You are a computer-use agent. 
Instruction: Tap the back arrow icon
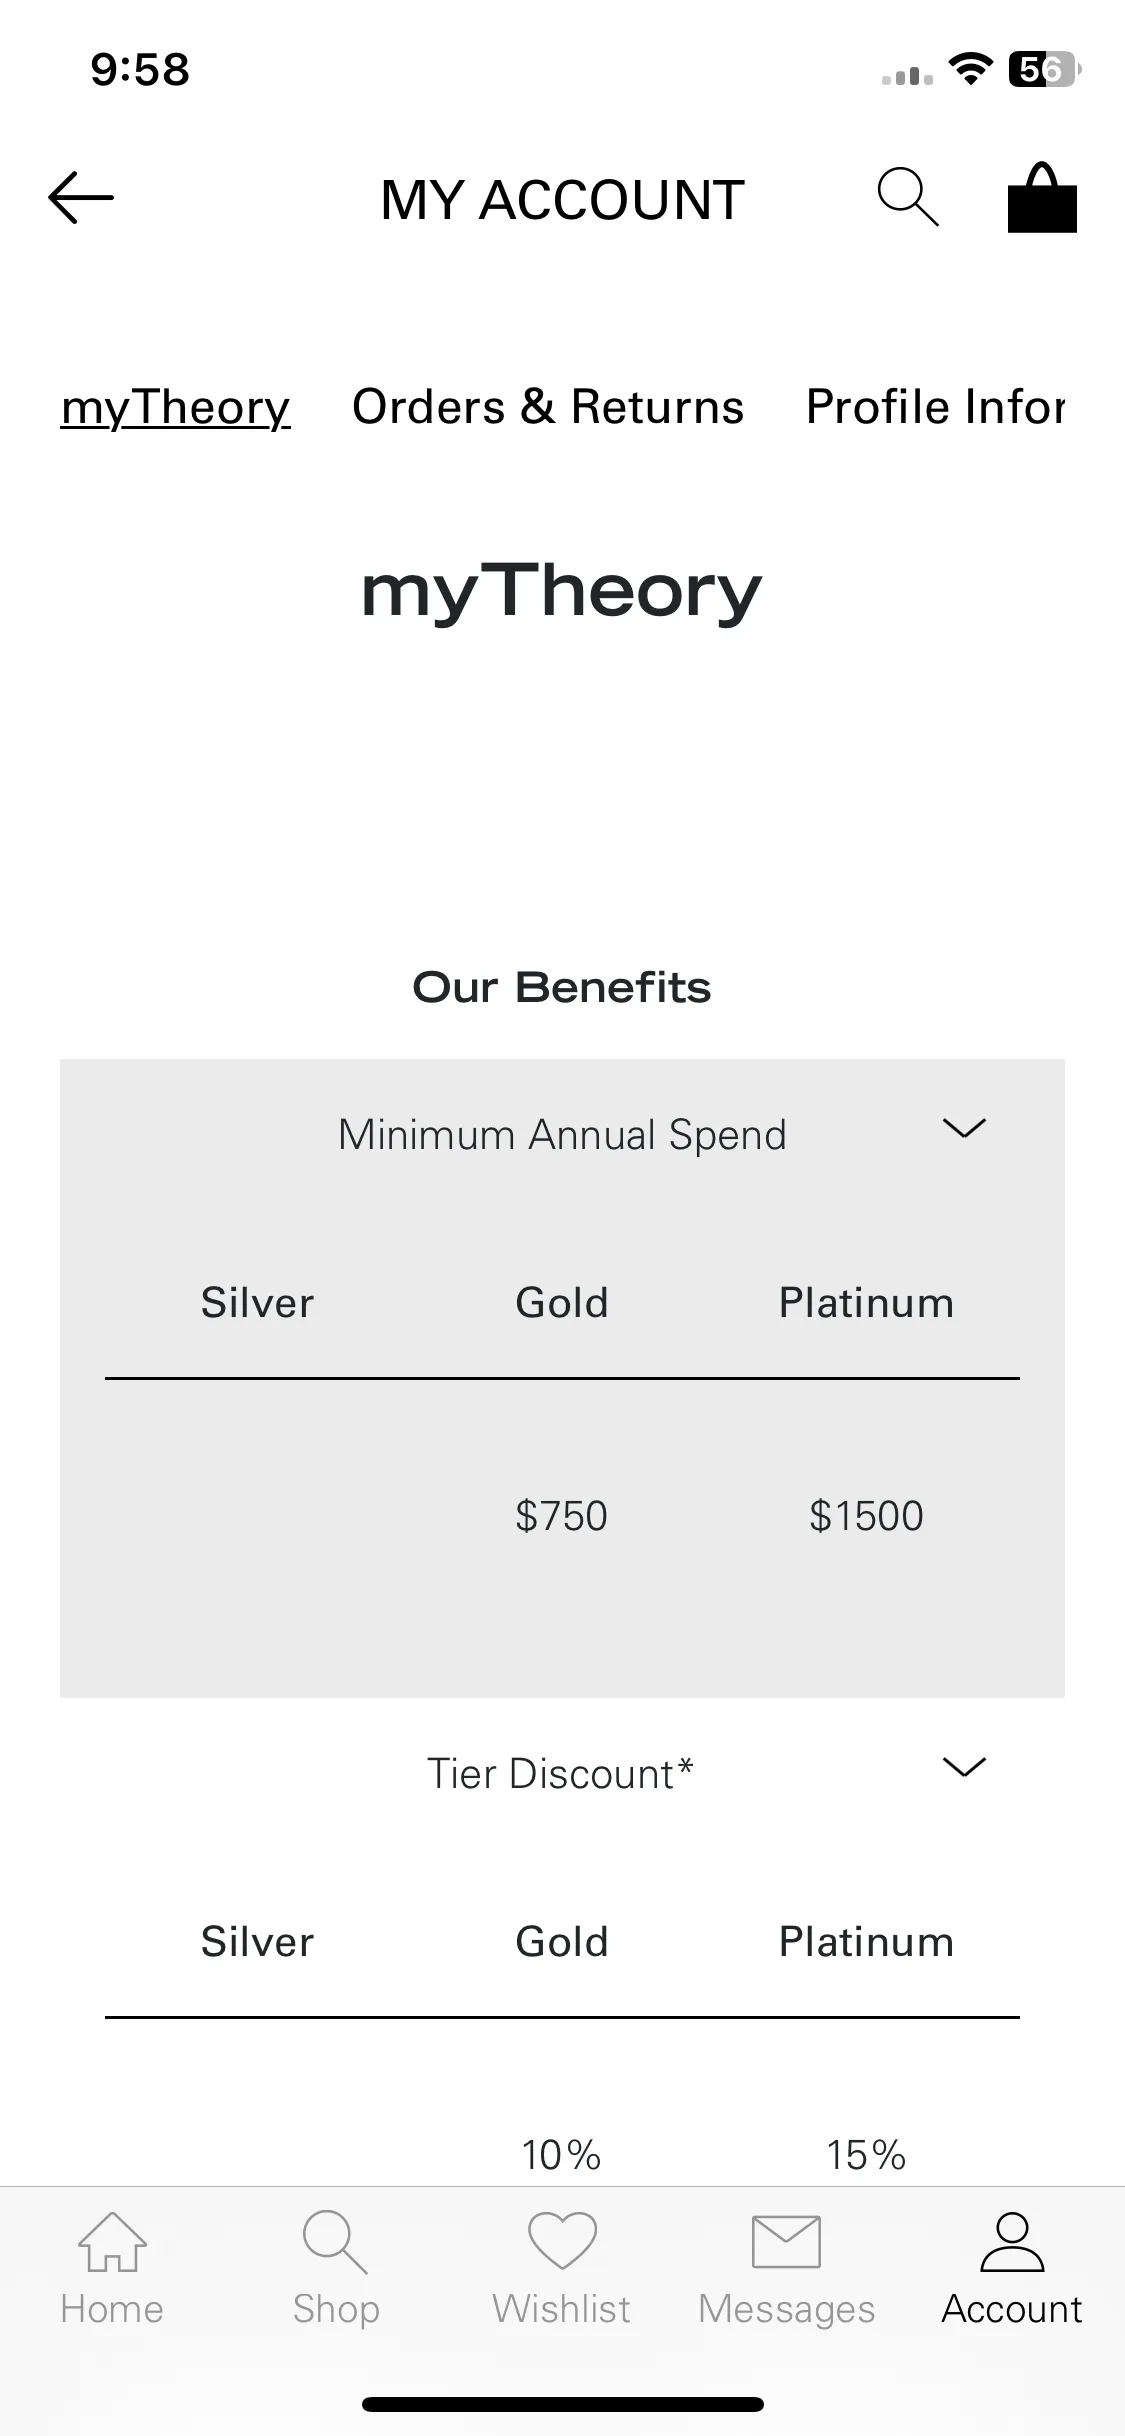(x=81, y=197)
